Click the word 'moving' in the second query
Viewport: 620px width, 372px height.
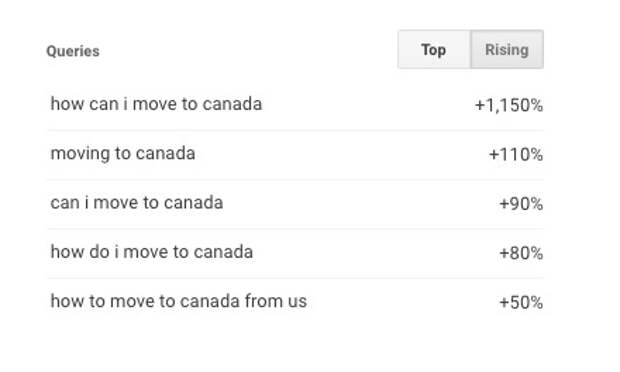click(x=80, y=154)
